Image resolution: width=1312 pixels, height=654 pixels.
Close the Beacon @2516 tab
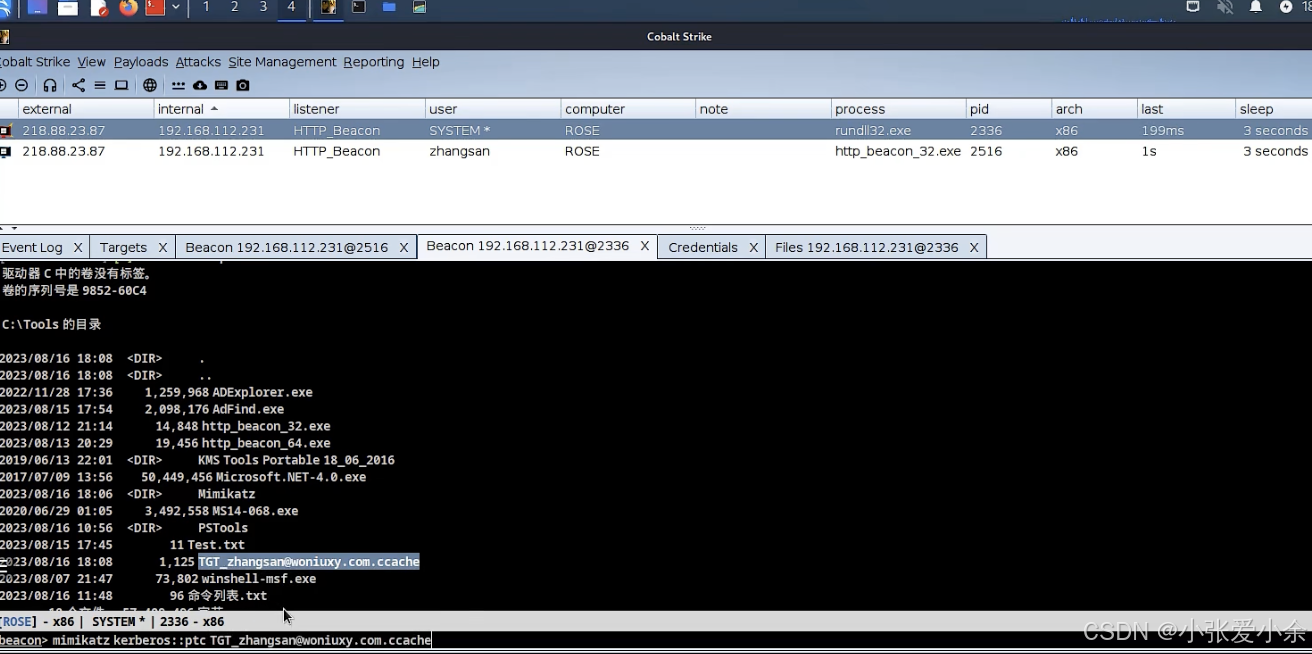tap(404, 247)
